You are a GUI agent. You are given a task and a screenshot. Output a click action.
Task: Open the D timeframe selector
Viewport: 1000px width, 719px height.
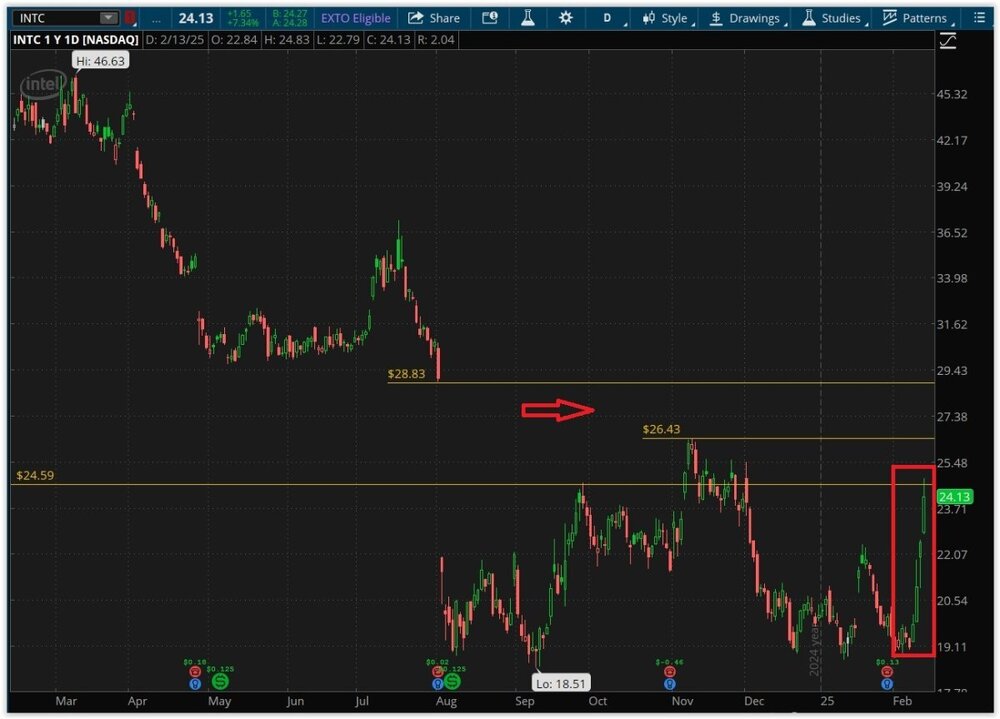point(607,18)
